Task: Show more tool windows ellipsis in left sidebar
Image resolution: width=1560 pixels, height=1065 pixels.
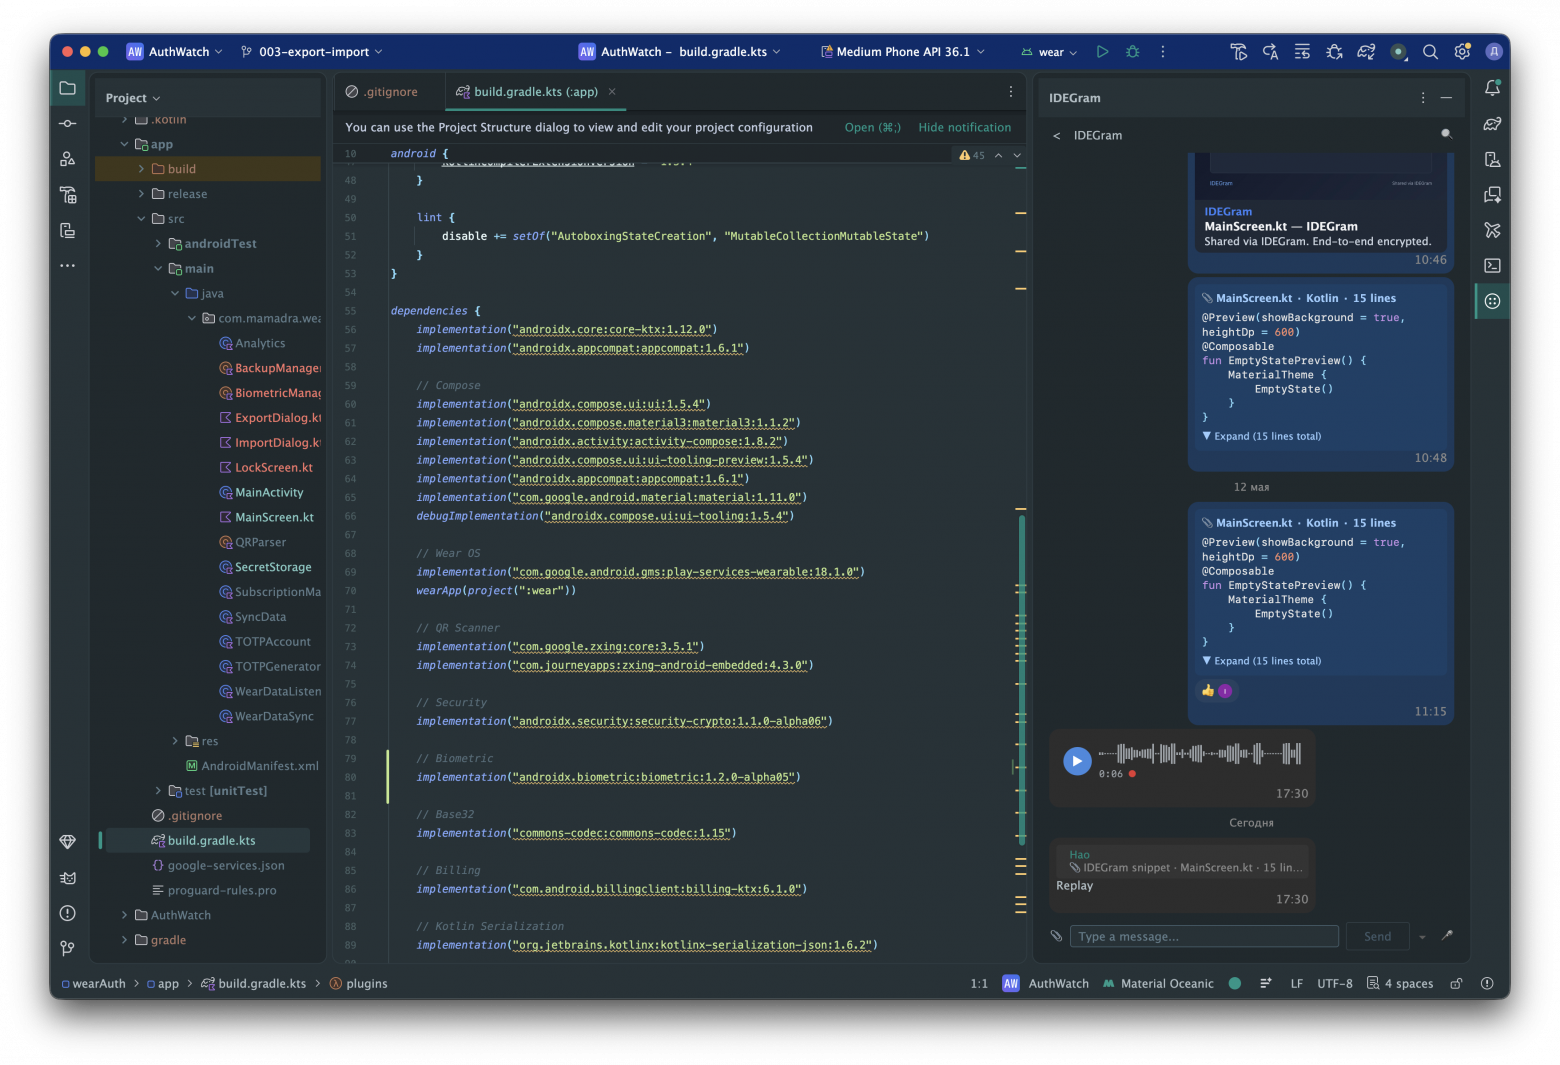Action: pyautogui.click(x=67, y=266)
